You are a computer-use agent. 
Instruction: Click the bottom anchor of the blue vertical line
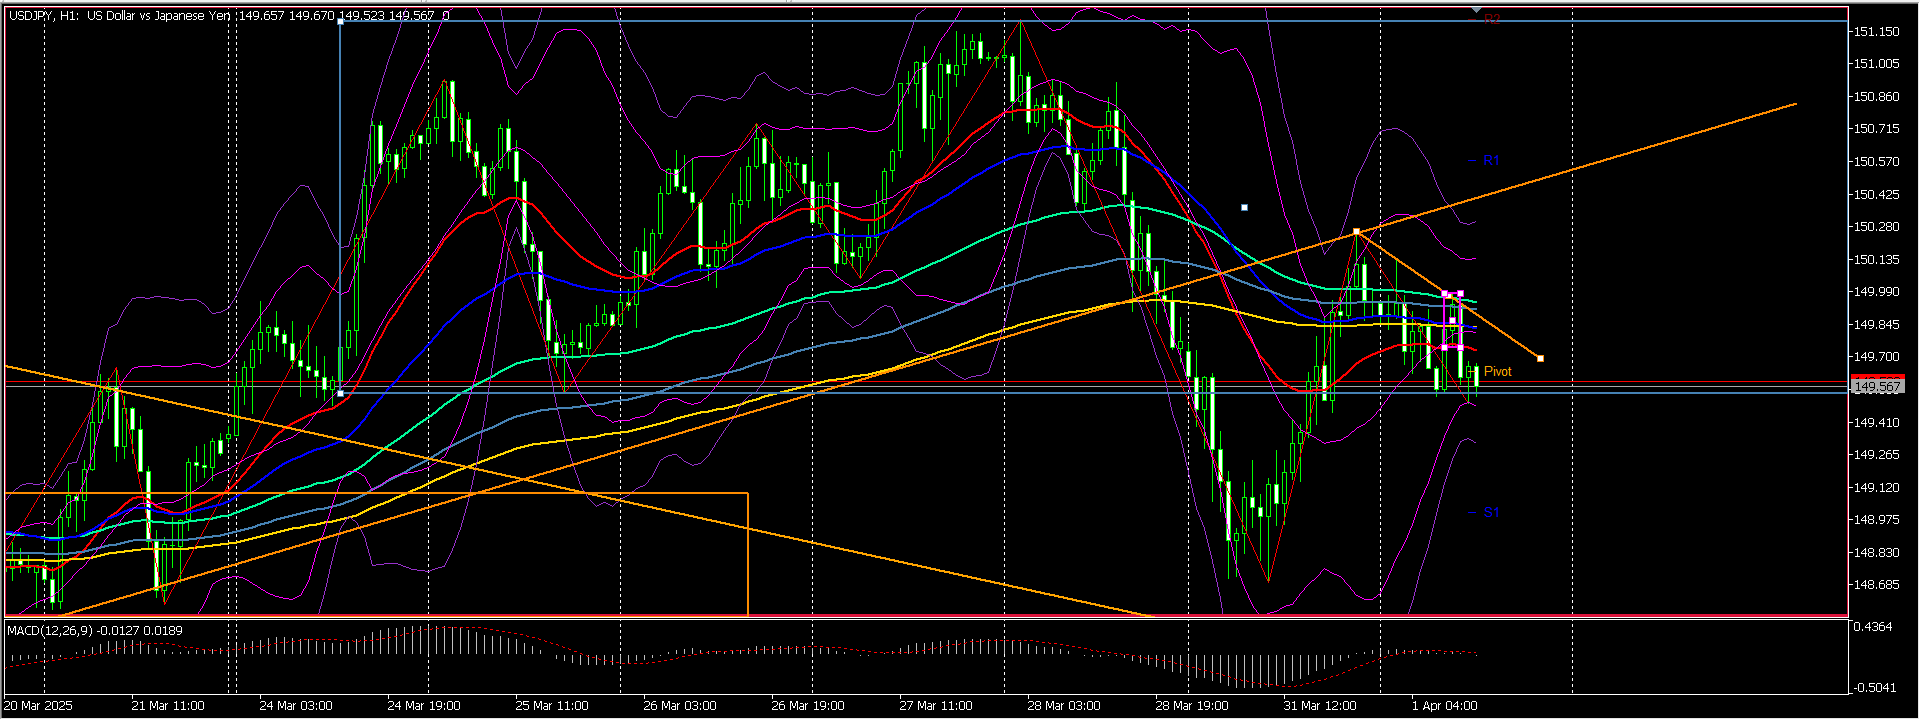[x=340, y=393]
